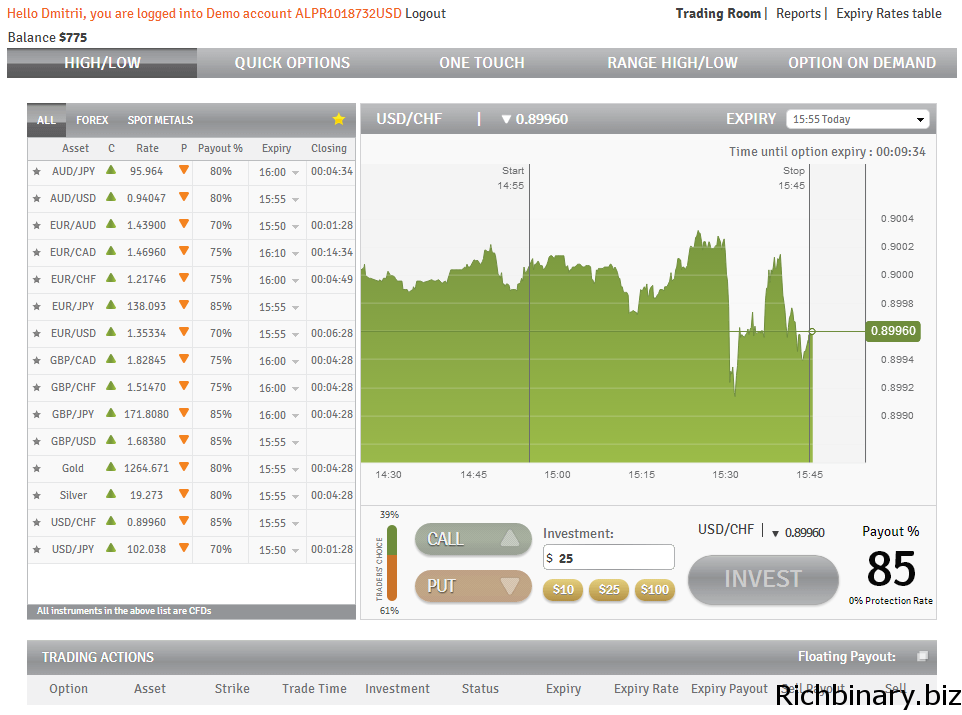Favorite AUD/JPY with its star
Image resolution: width=962 pixels, height=715 pixels.
point(37,172)
